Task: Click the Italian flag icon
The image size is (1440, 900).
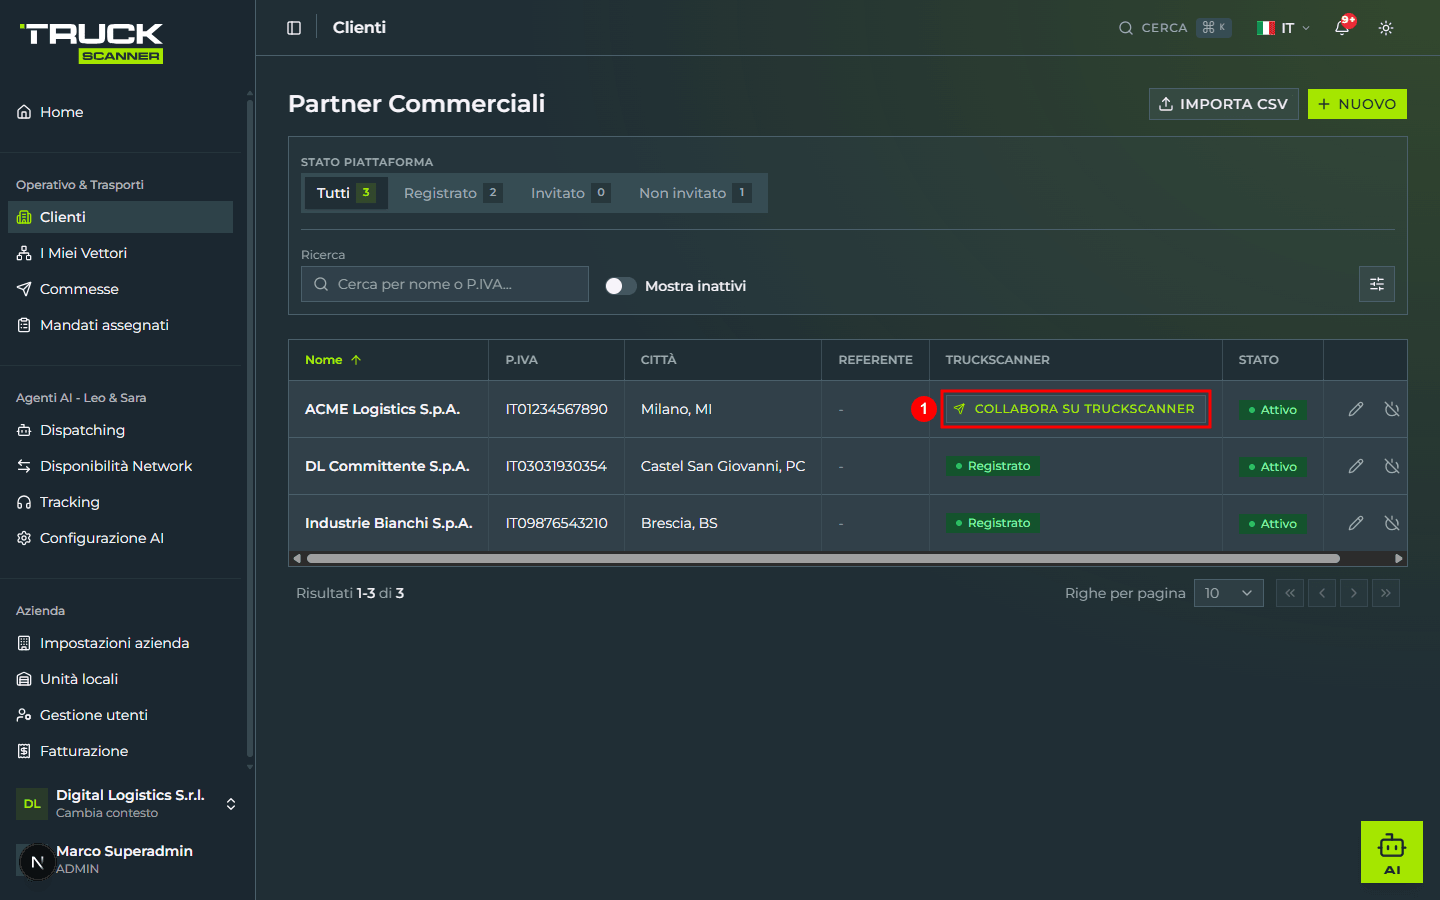Action: (x=1266, y=28)
